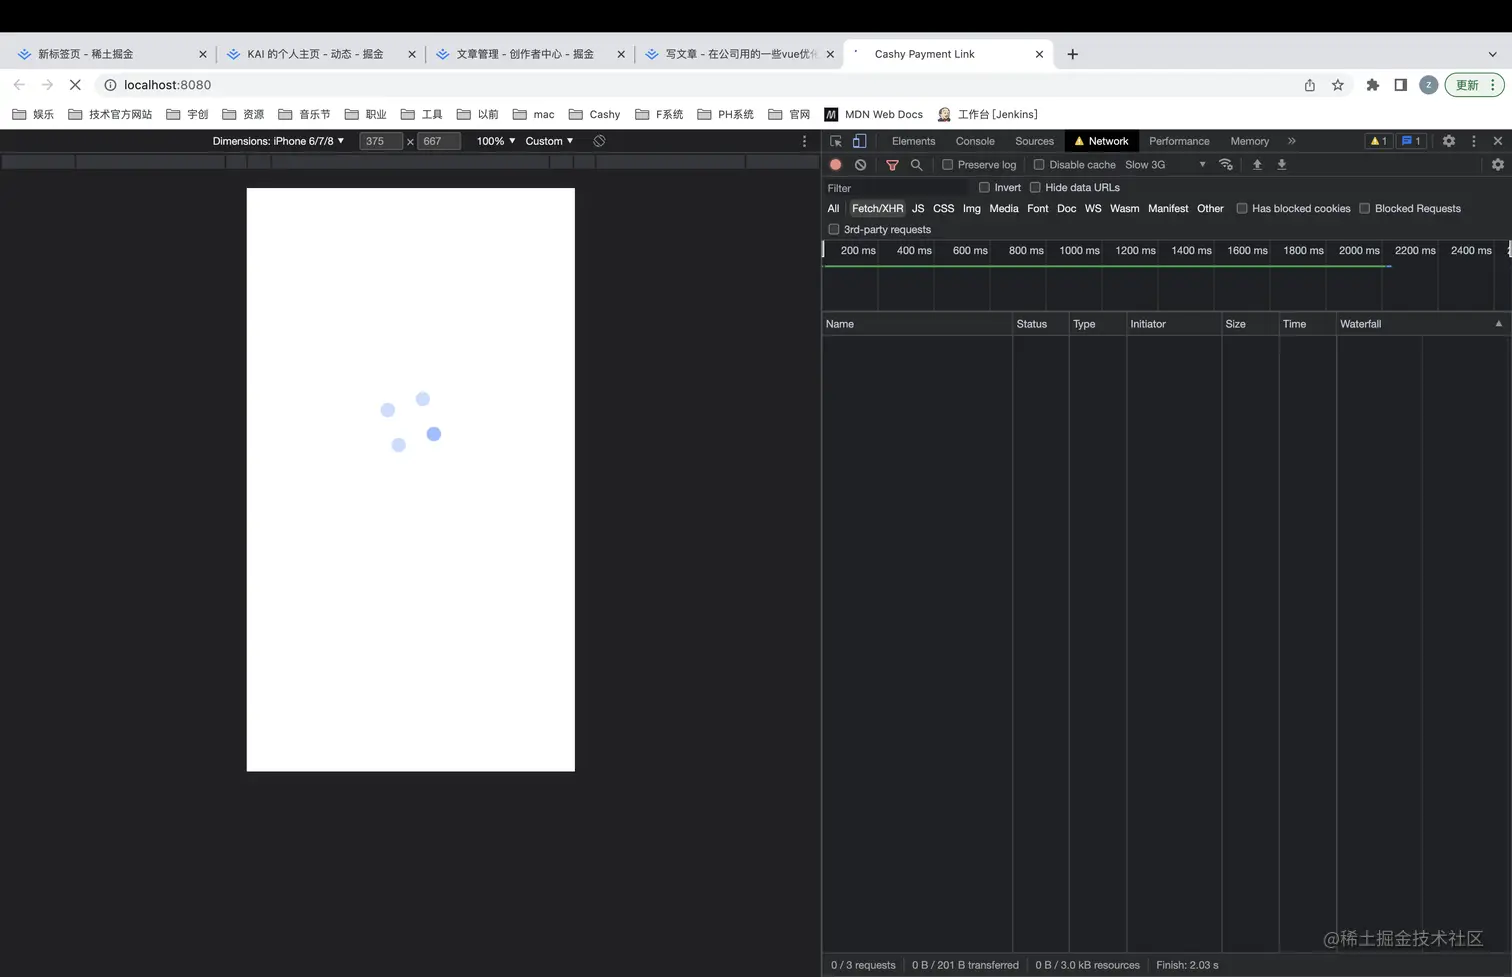
Task: Switch to the Elements tab
Action: [x=913, y=141]
